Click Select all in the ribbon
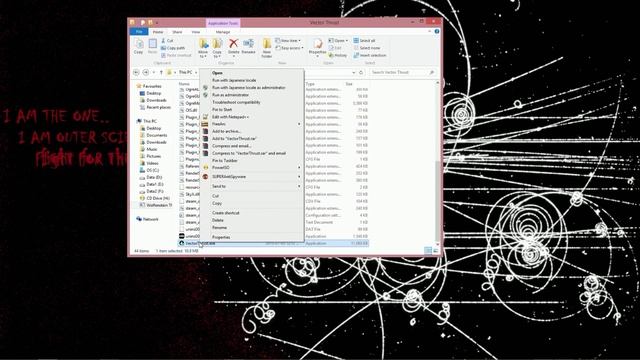The width and height of the screenshot is (640, 360). pyautogui.click(x=364, y=40)
